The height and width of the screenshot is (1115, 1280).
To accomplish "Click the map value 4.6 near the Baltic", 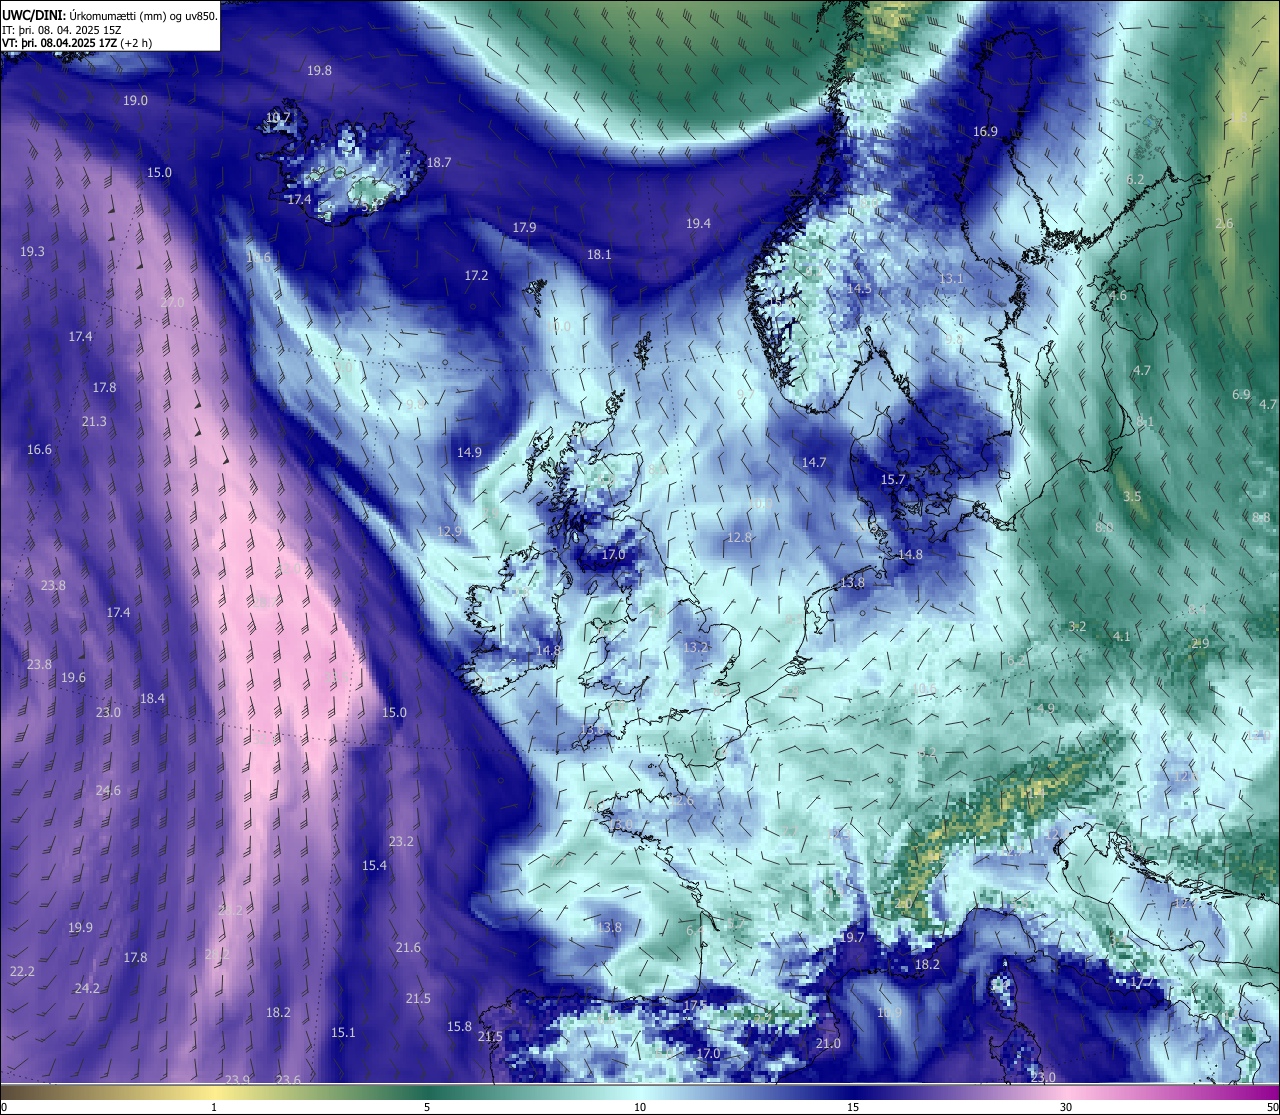I will click(x=1118, y=295).
